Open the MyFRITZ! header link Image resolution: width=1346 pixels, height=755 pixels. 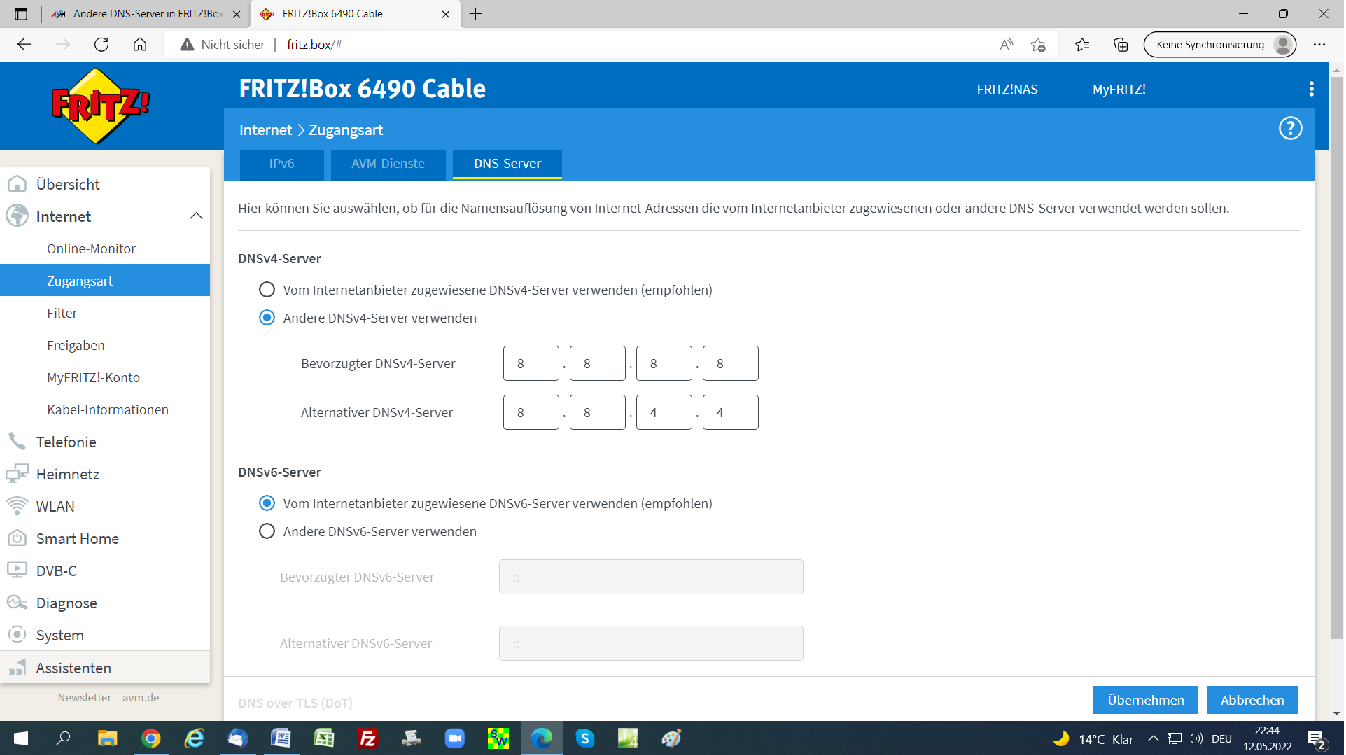pyautogui.click(x=1118, y=89)
